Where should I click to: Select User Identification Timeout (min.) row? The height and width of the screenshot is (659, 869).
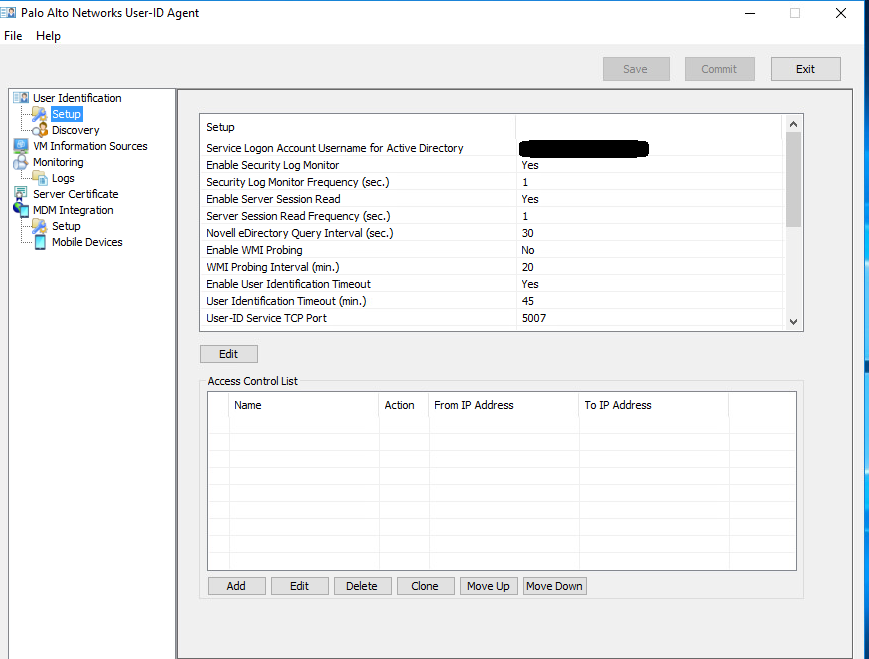click(492, 301)
